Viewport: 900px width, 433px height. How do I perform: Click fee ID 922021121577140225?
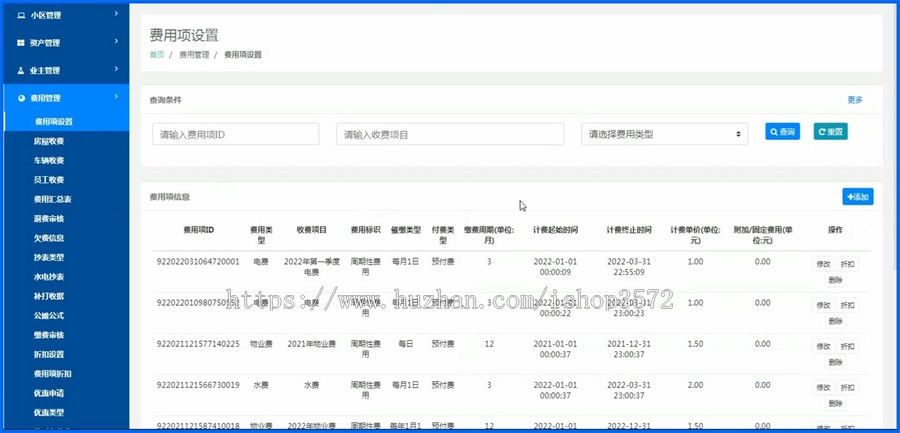point(198,344)
